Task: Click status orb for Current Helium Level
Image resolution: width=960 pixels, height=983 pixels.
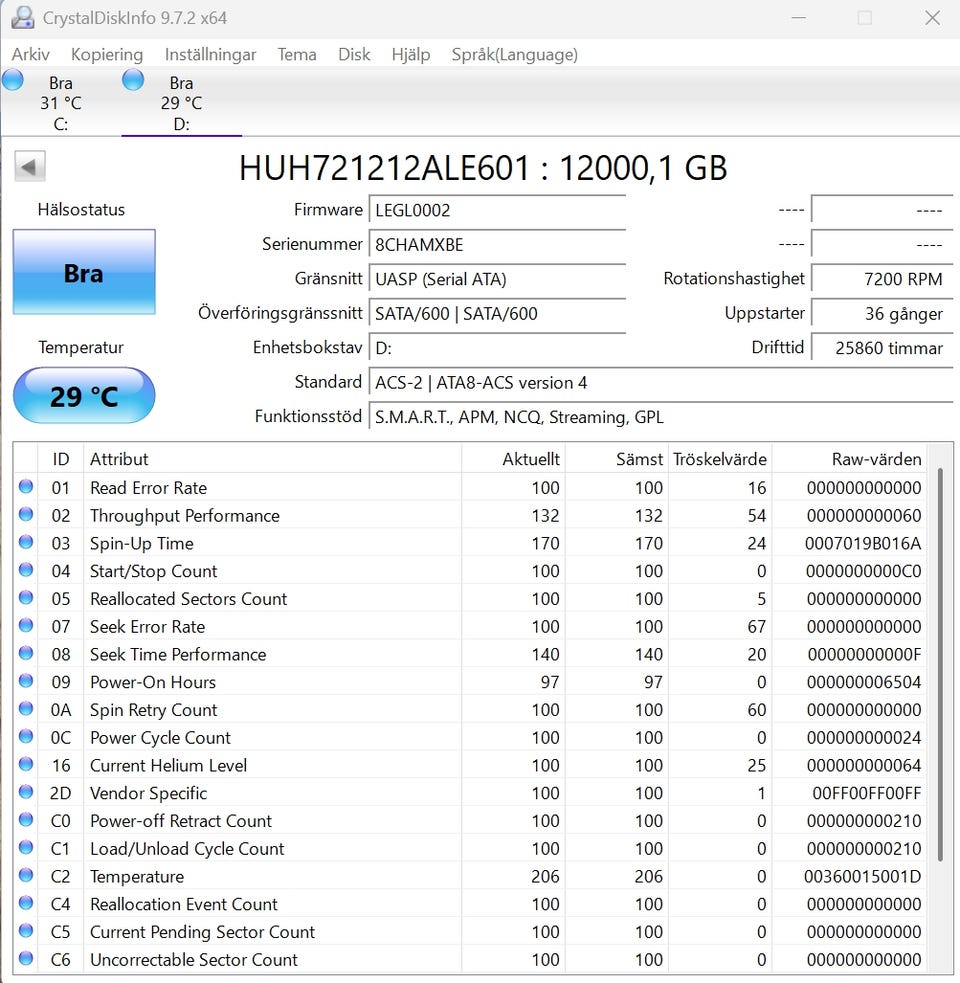Action: [x=26, y=765]
